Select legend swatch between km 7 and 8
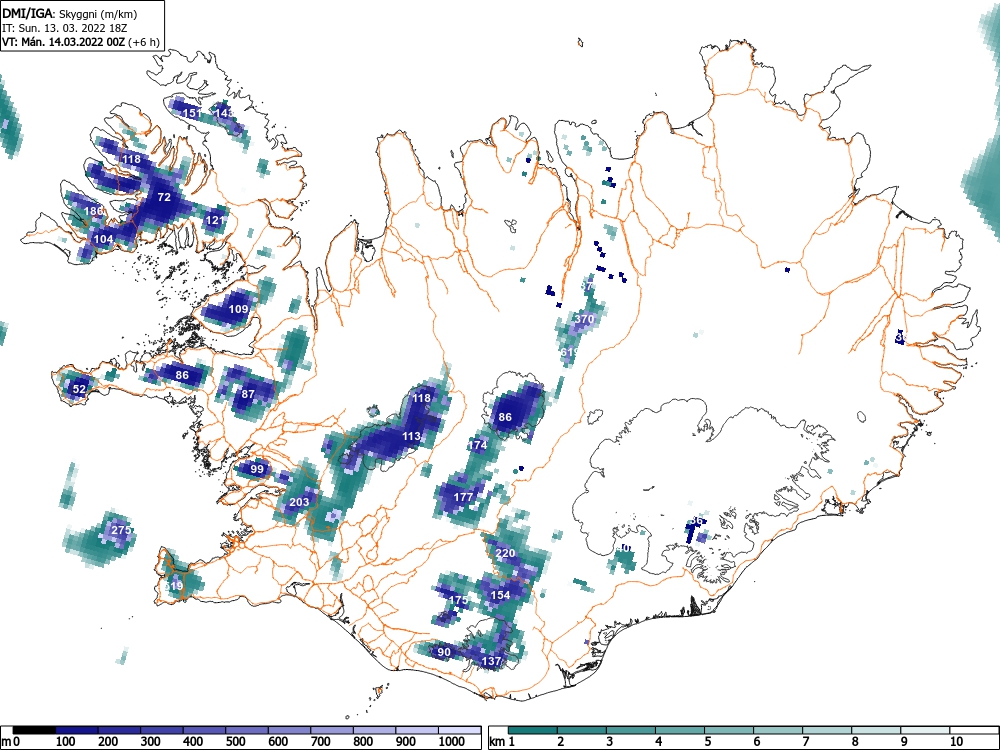 [x=827, y=730]
